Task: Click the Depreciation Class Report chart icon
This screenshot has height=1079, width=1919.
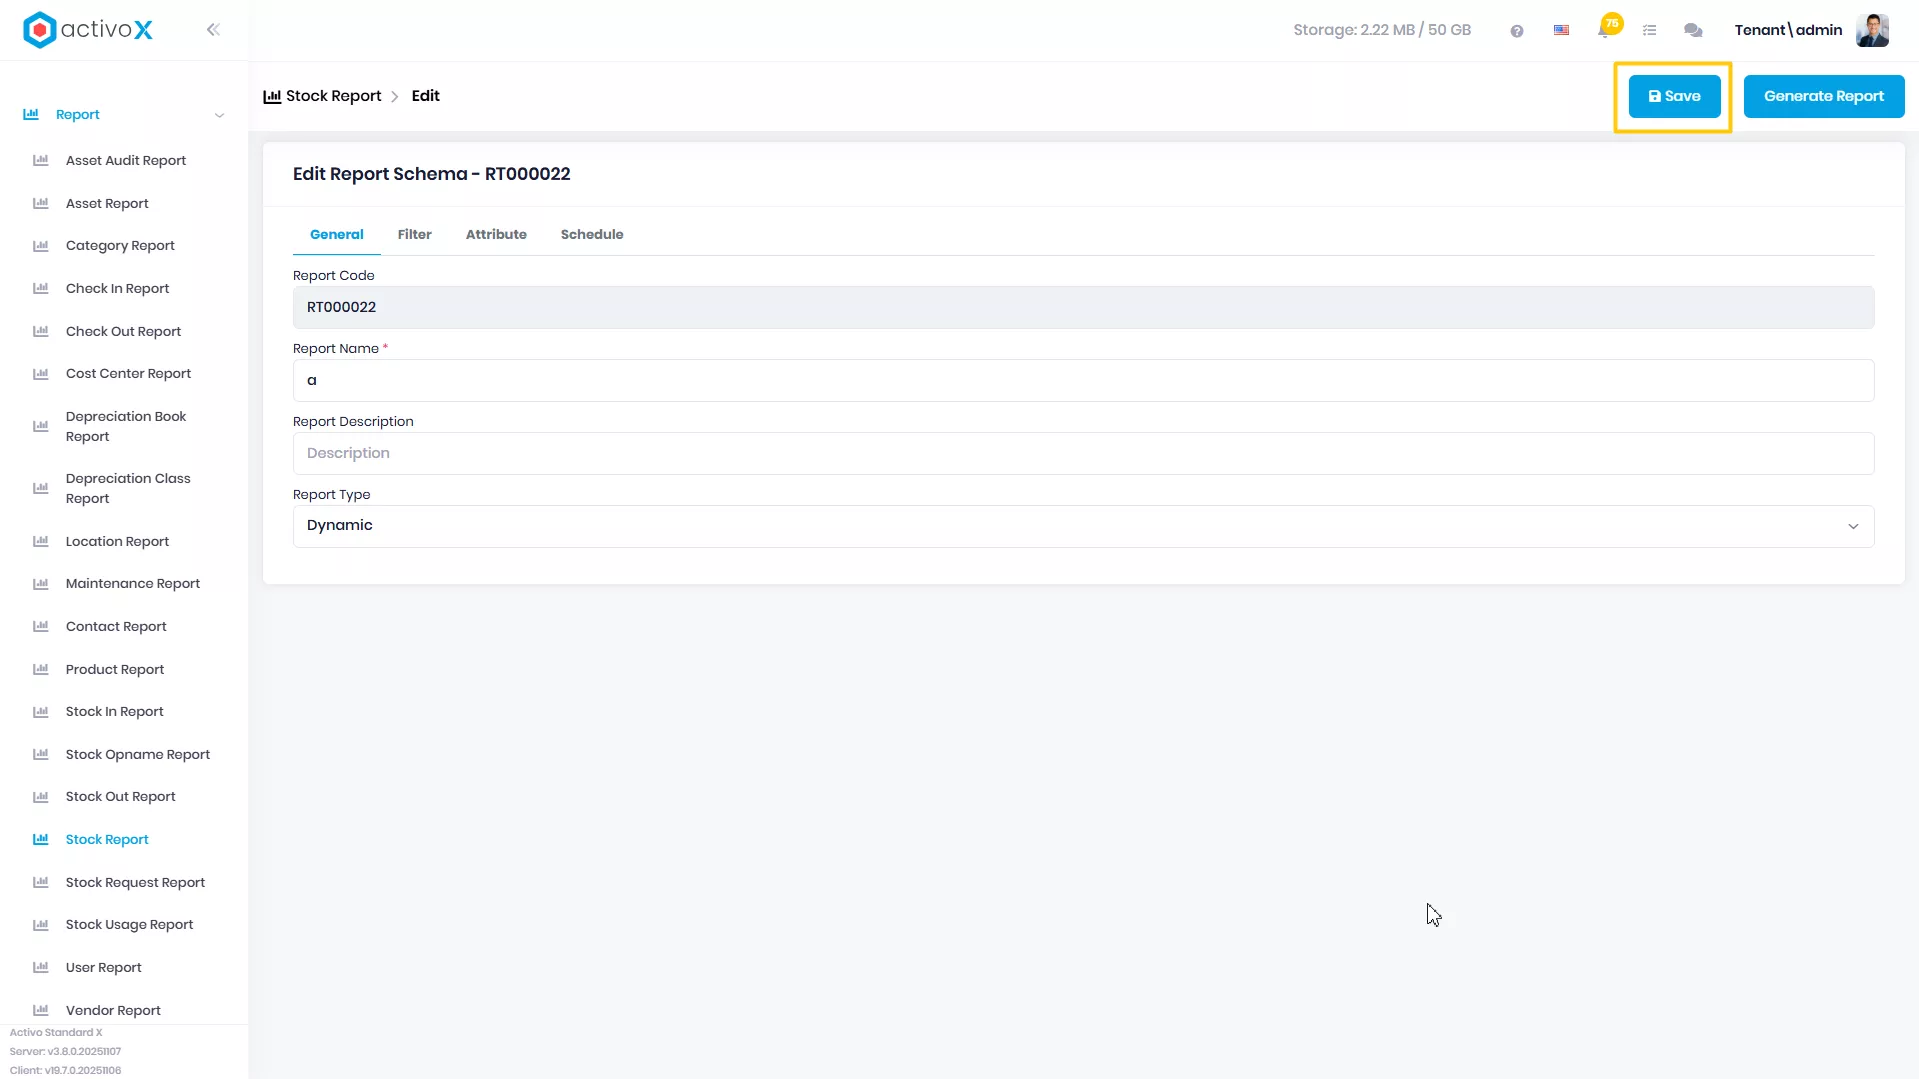Action: coord(41,488)
